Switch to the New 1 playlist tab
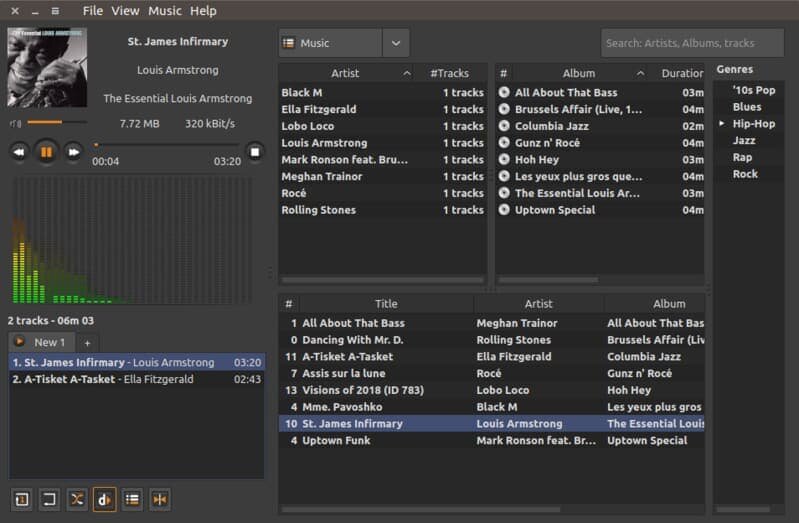 (42, 342)
